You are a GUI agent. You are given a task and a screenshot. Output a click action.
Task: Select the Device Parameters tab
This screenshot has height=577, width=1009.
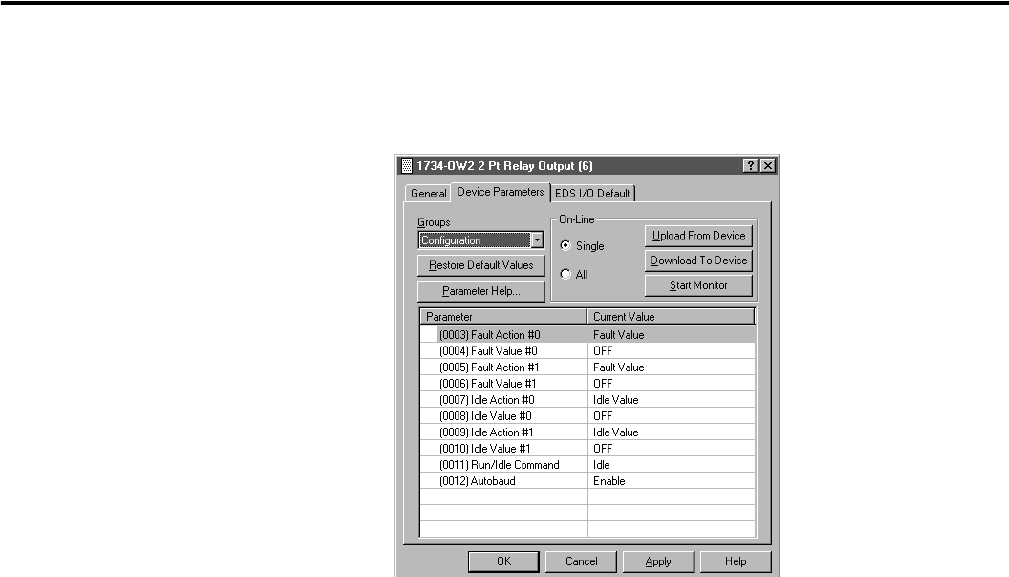501,192
